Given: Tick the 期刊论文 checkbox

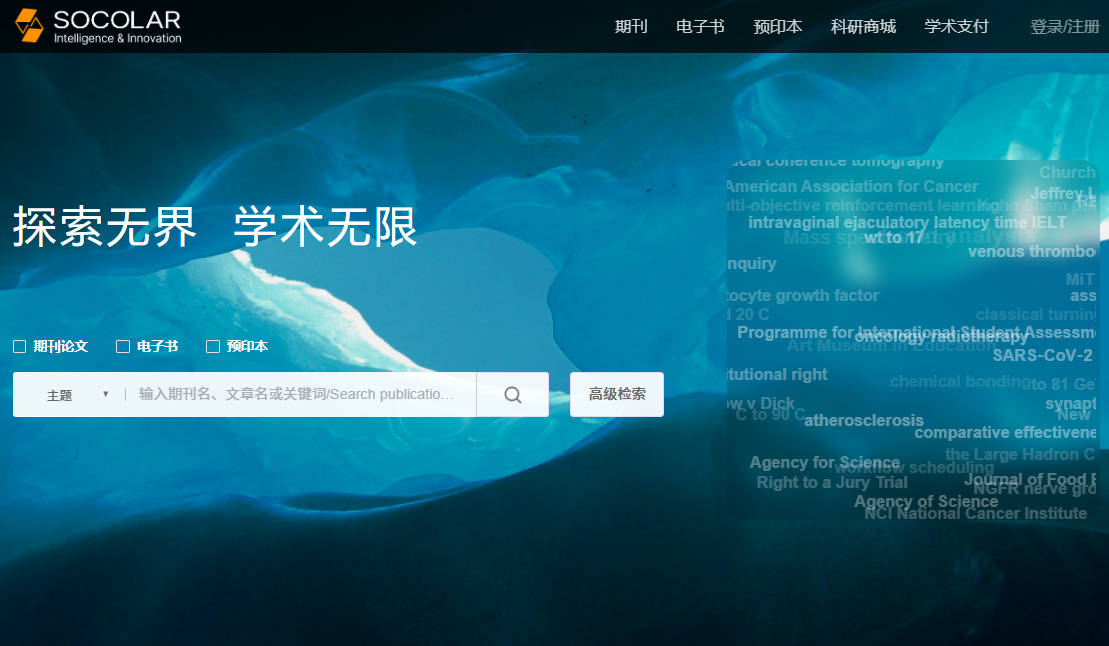Looking at the screenshot, I should [x=20, y=347].
